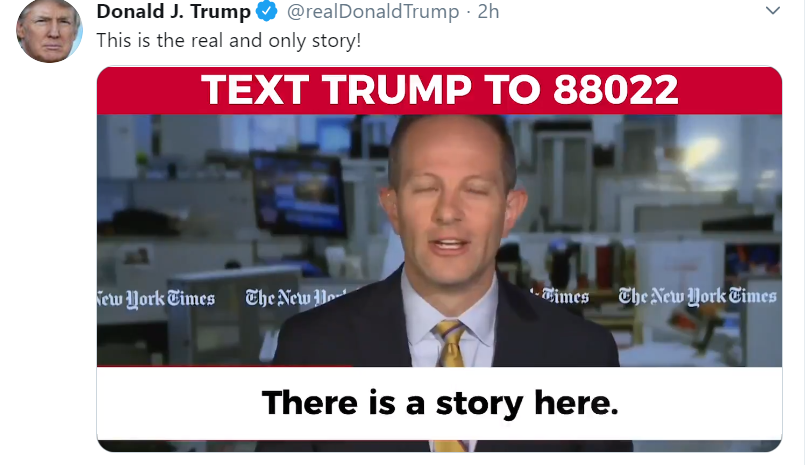Click the video strip below the caption
The image size is (808, 465).
click(439, 445)
